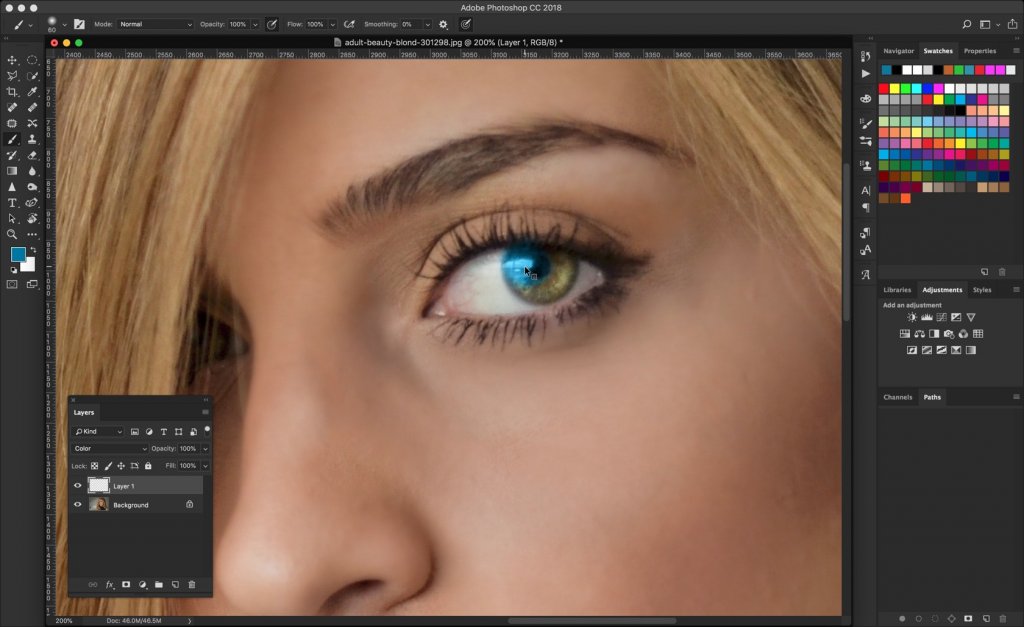
Task: Create a new layer with the new layer button
Action: pyautogui.click(x=174, y=584)
